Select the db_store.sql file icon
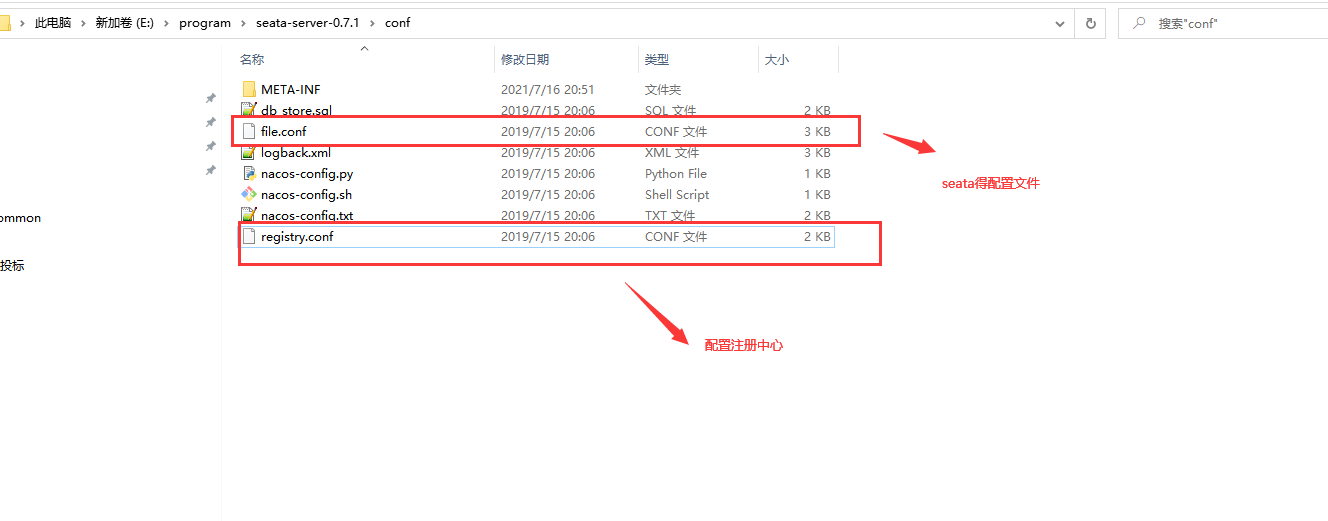Viewport: 1328px width, 521px height. [249, 110]
